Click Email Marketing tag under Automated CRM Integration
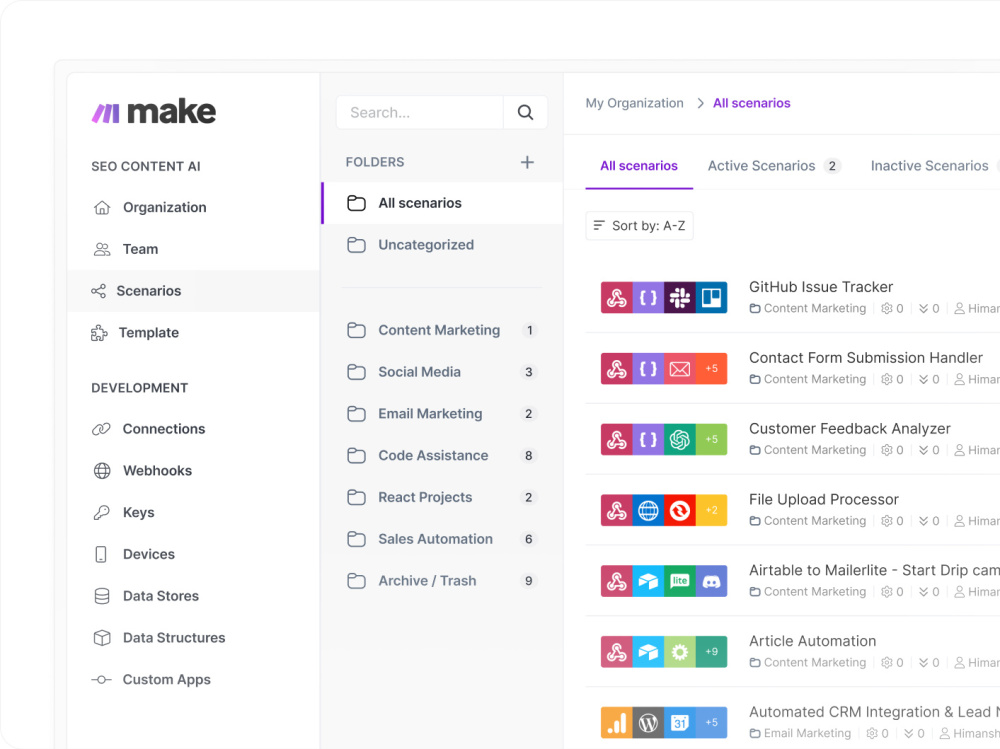This screenshot has height=749, width=1000. click(x=800, y=733)
